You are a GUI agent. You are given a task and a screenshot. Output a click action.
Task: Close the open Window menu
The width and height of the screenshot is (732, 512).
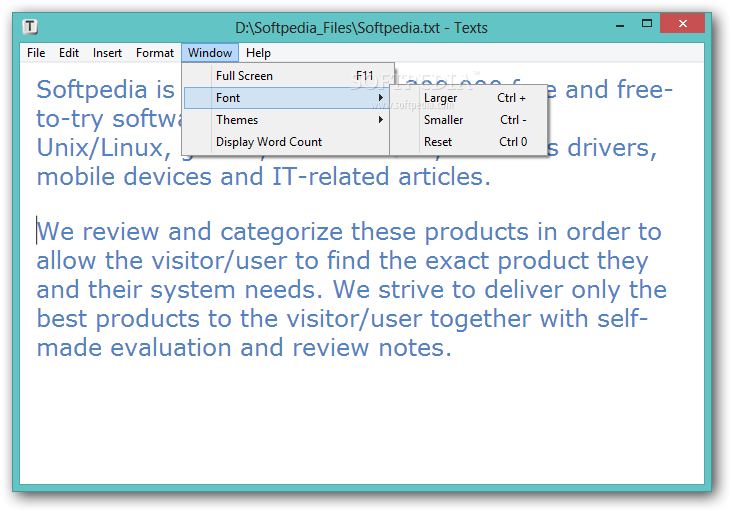pyautogui.click(x=210, y=53)
